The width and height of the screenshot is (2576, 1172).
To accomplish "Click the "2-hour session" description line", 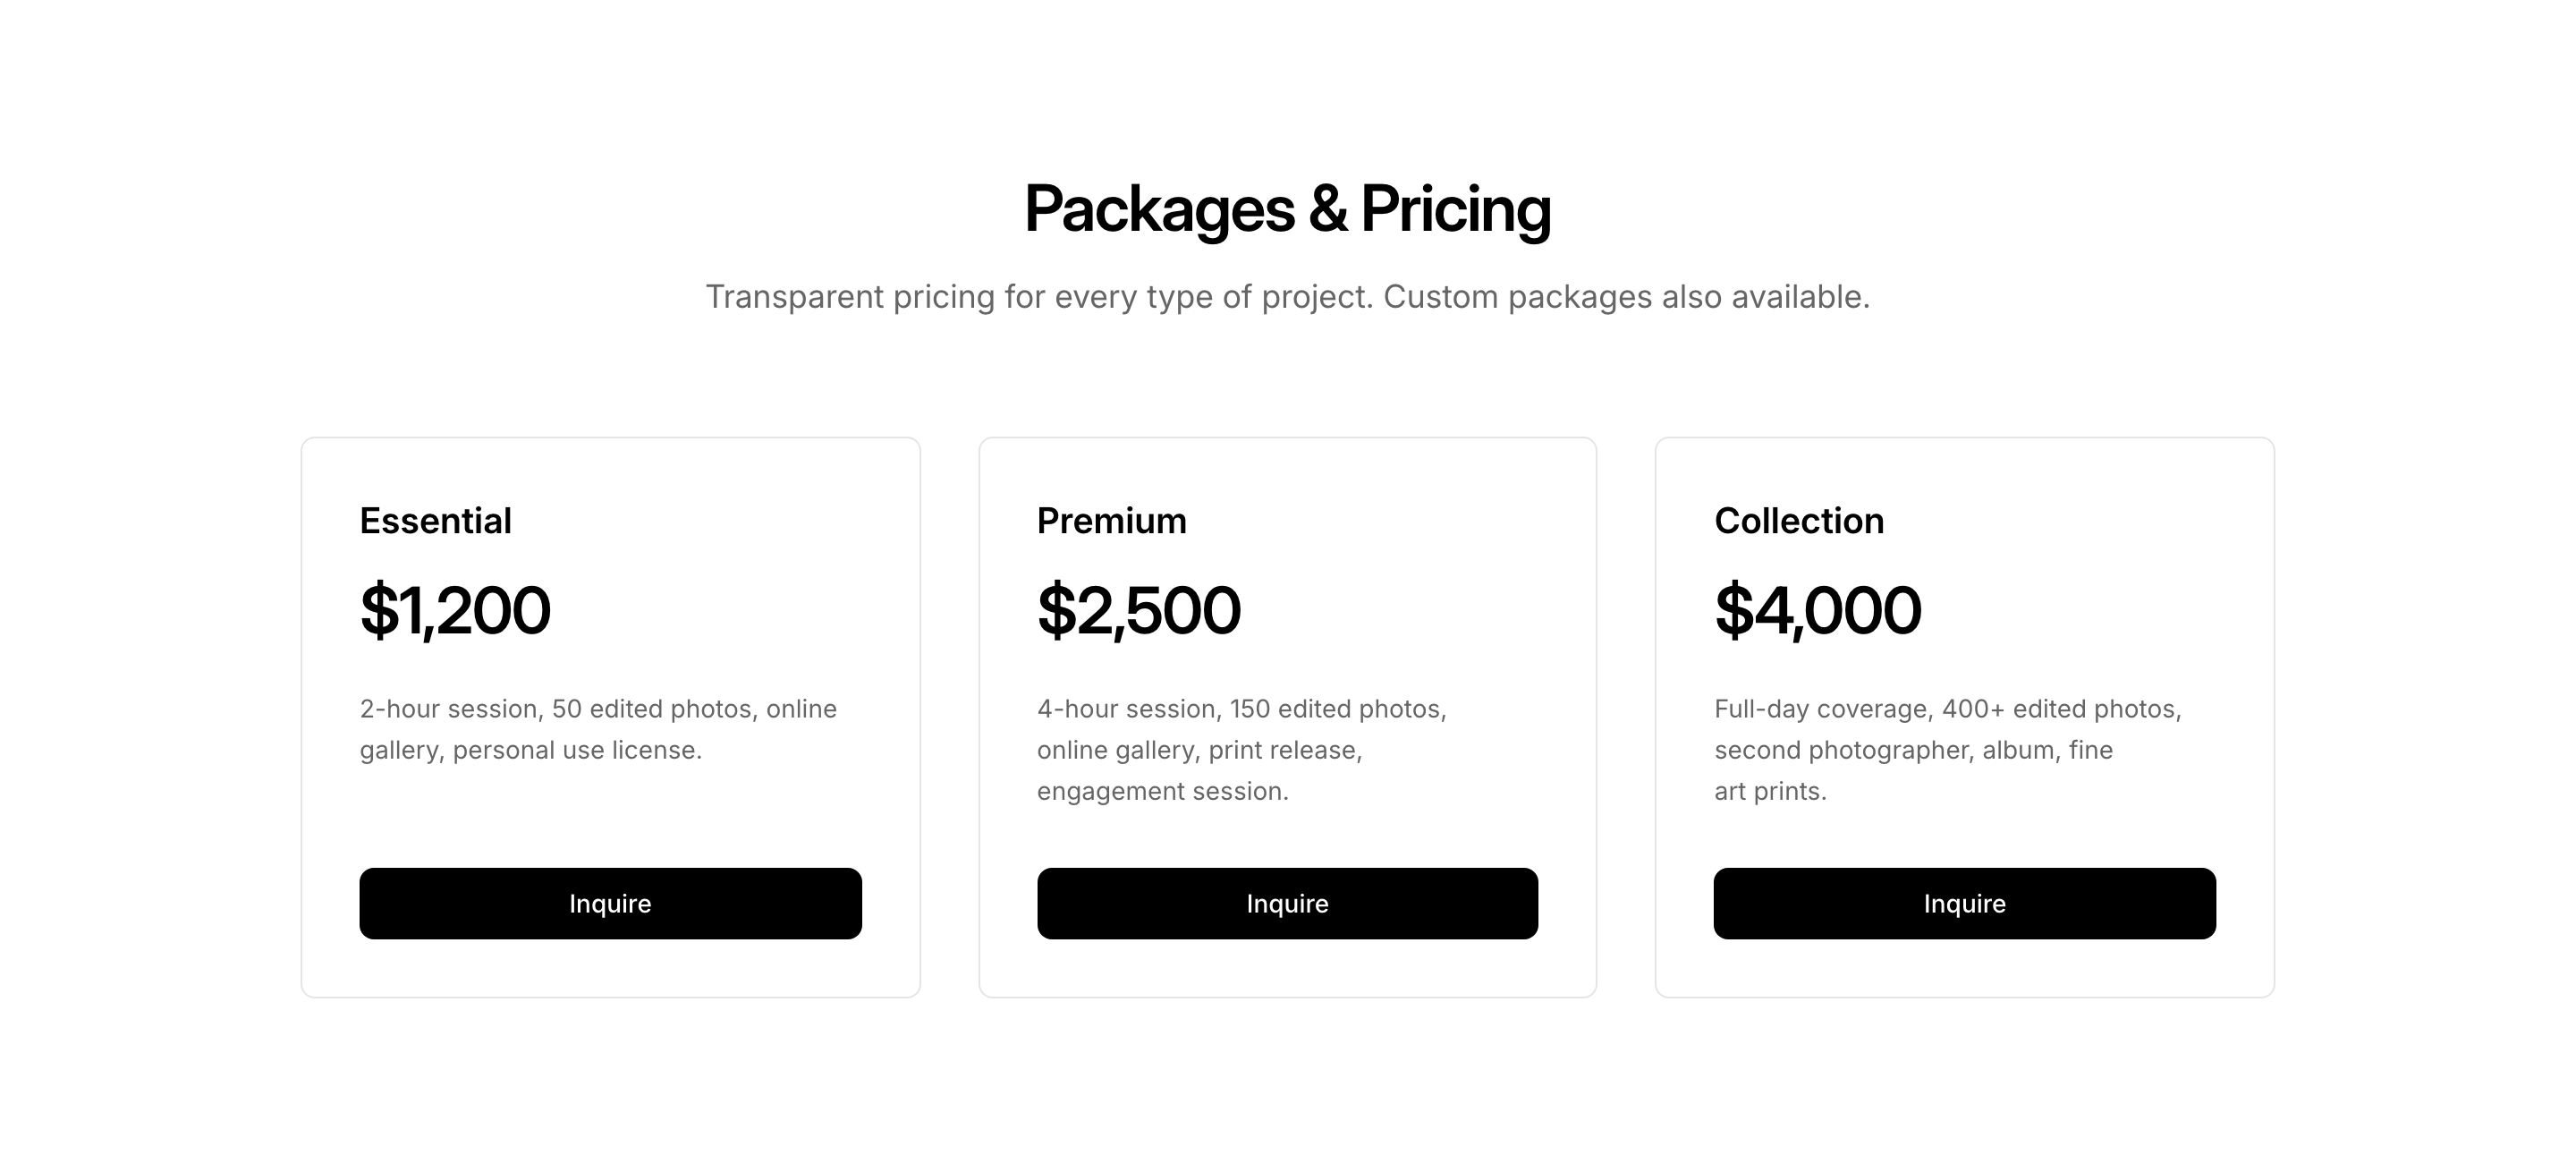I will (x=598, y=709).
